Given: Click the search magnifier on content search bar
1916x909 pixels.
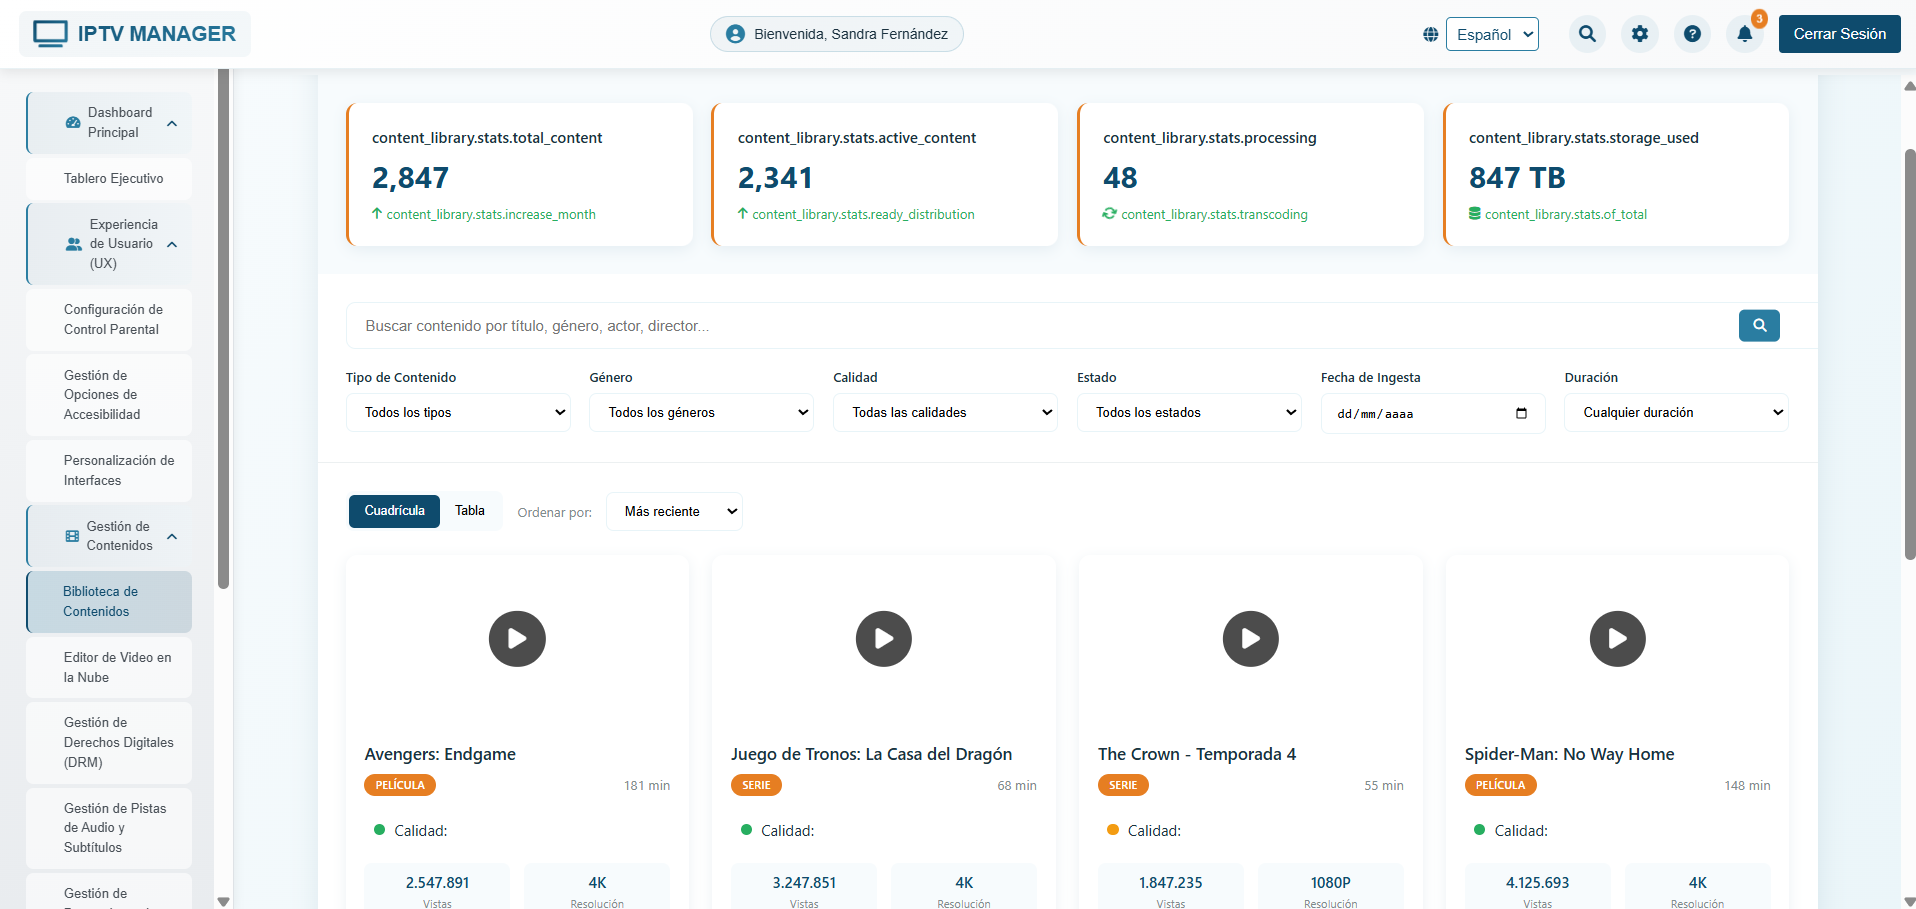Looking at the screenshot, I should (x=1759, y=325).
